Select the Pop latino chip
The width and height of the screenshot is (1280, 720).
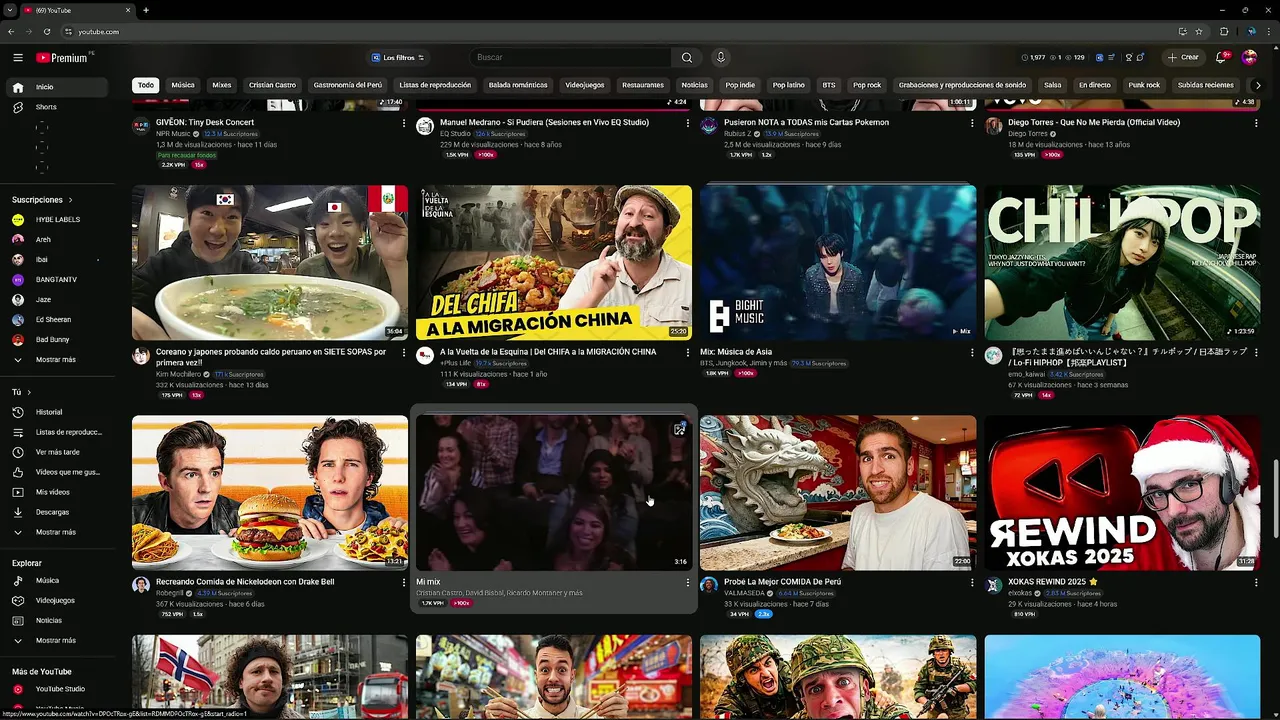click(788, 85)
